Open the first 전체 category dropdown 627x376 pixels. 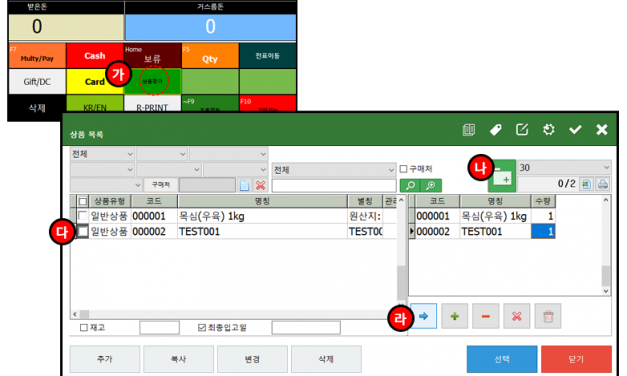102,154
